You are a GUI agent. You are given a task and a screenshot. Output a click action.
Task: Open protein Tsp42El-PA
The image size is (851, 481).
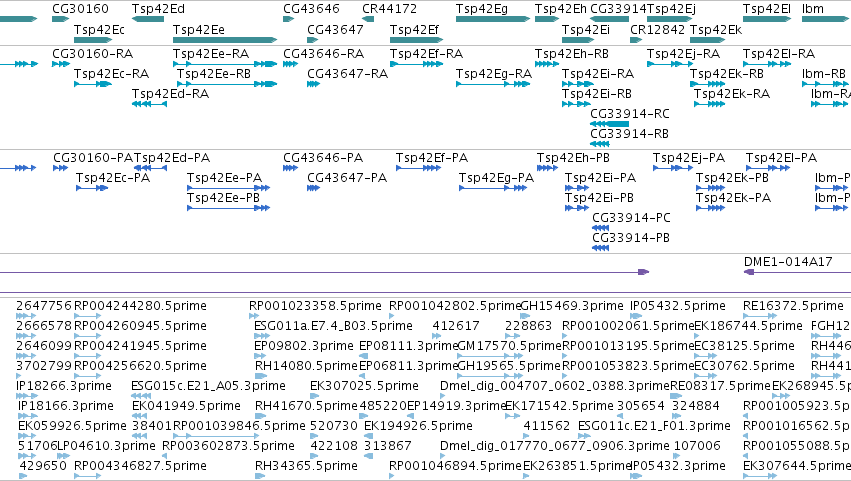click(x=781, y=158)
